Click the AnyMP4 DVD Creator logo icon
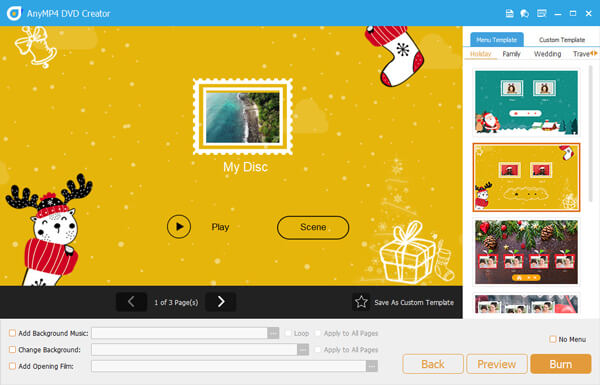600x385 pixels. point(14,13)
